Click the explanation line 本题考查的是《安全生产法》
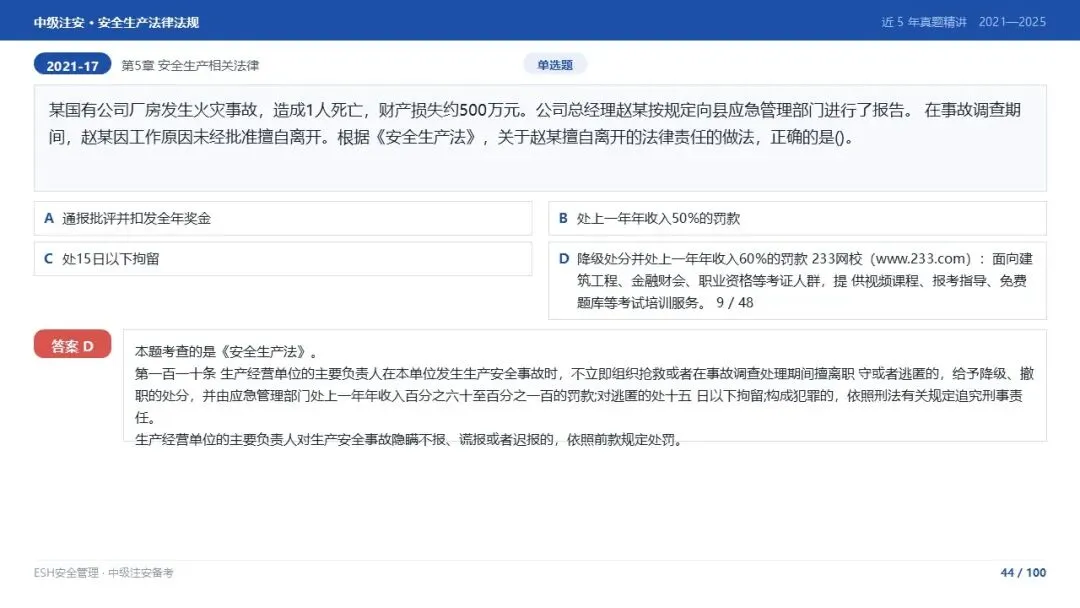This screenshot has height=608, width=1080. point(227,352)
